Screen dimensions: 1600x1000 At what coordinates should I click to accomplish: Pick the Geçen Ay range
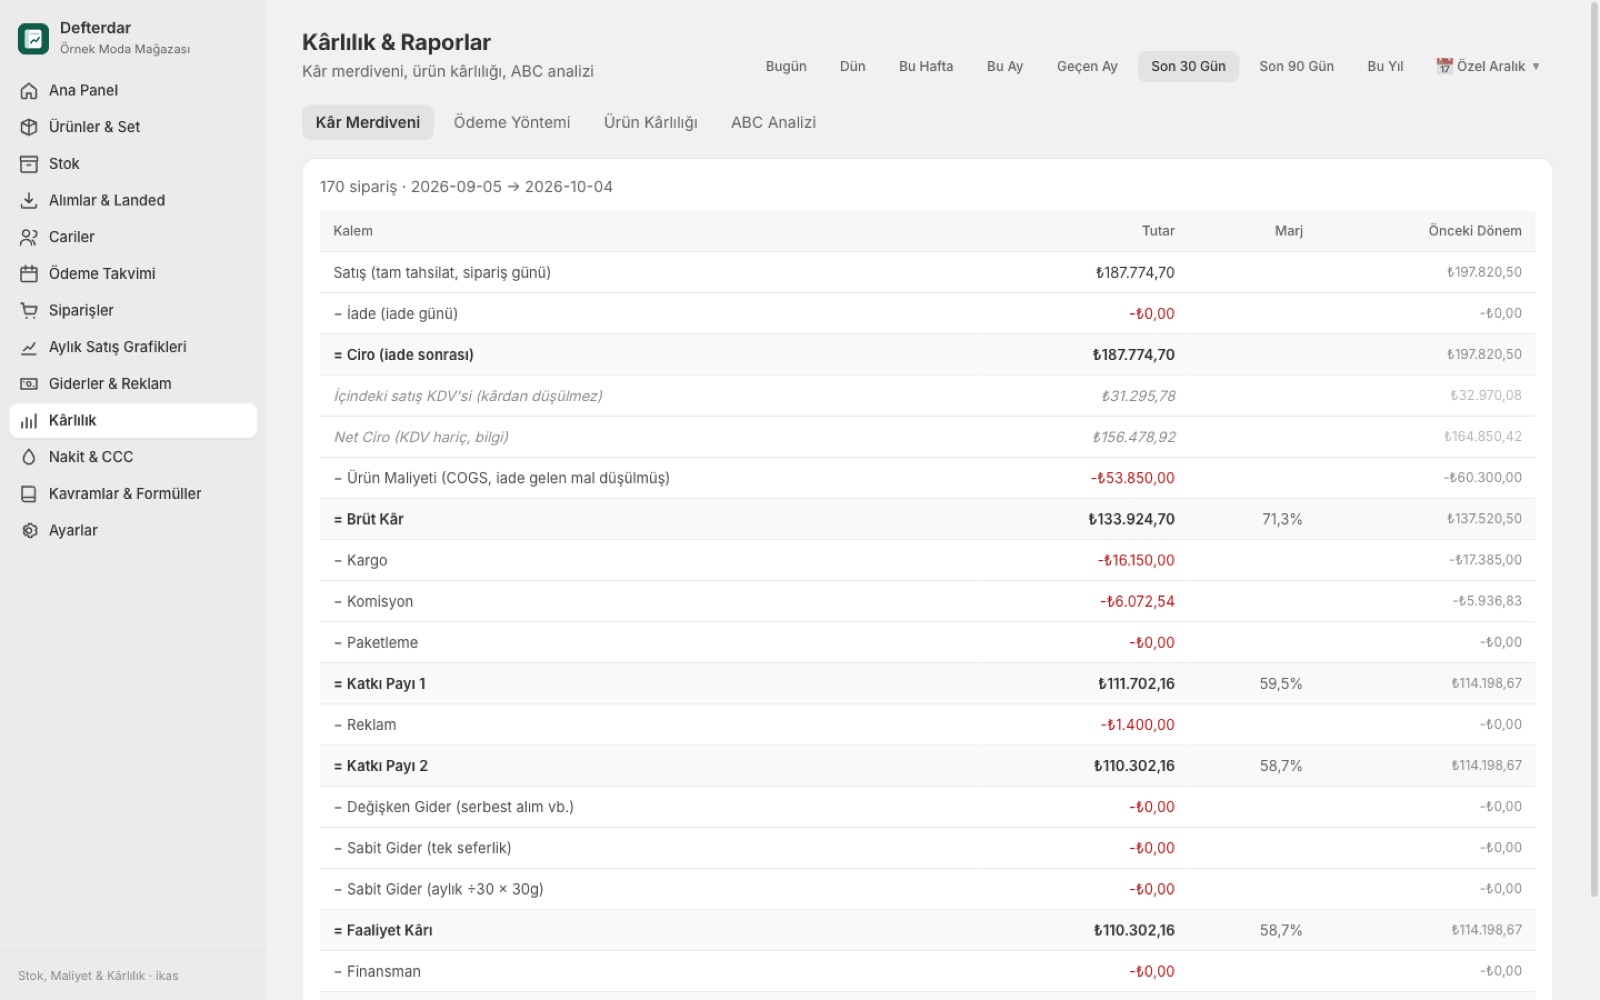coord(1087,66)
